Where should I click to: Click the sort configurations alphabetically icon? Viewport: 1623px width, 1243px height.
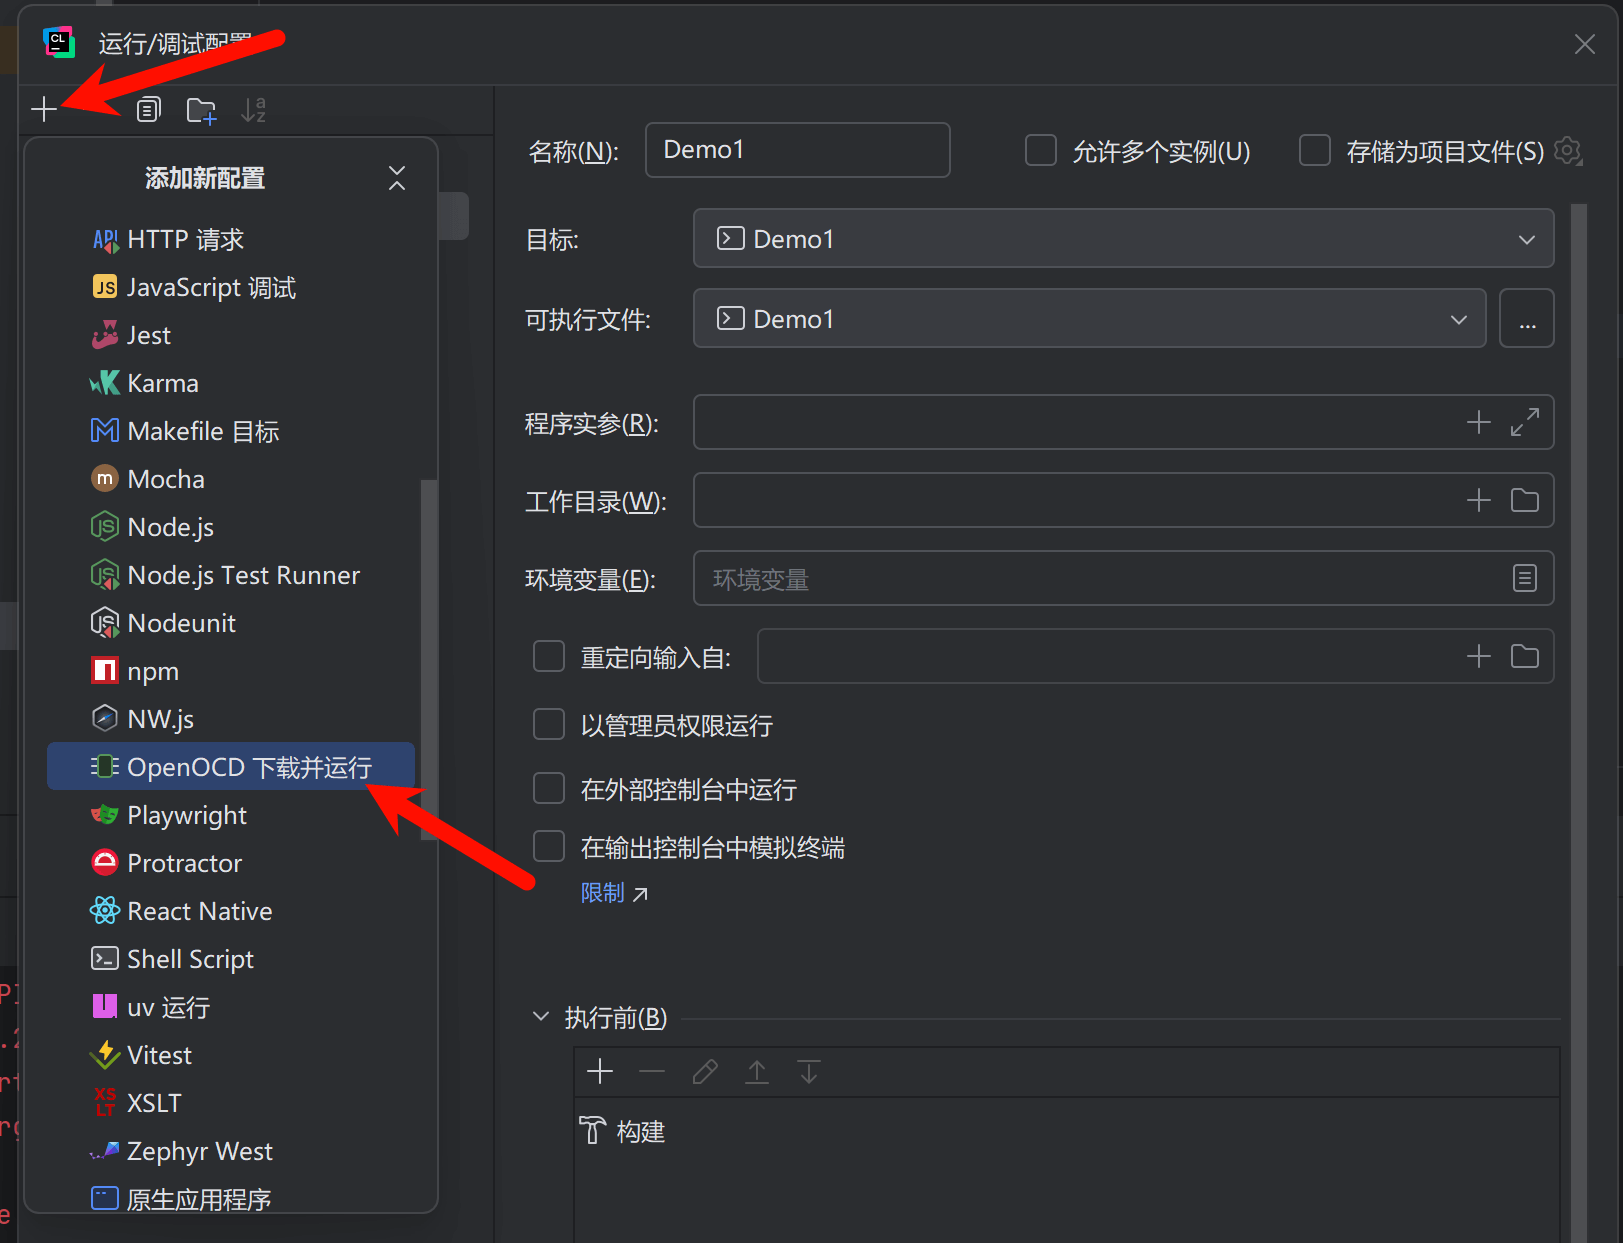tap(254, 110)
